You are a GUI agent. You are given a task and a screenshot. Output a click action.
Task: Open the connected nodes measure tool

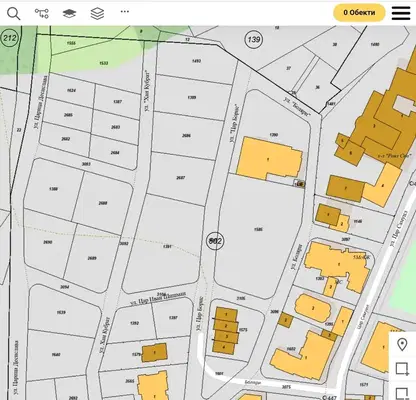(x=42, y=13)
